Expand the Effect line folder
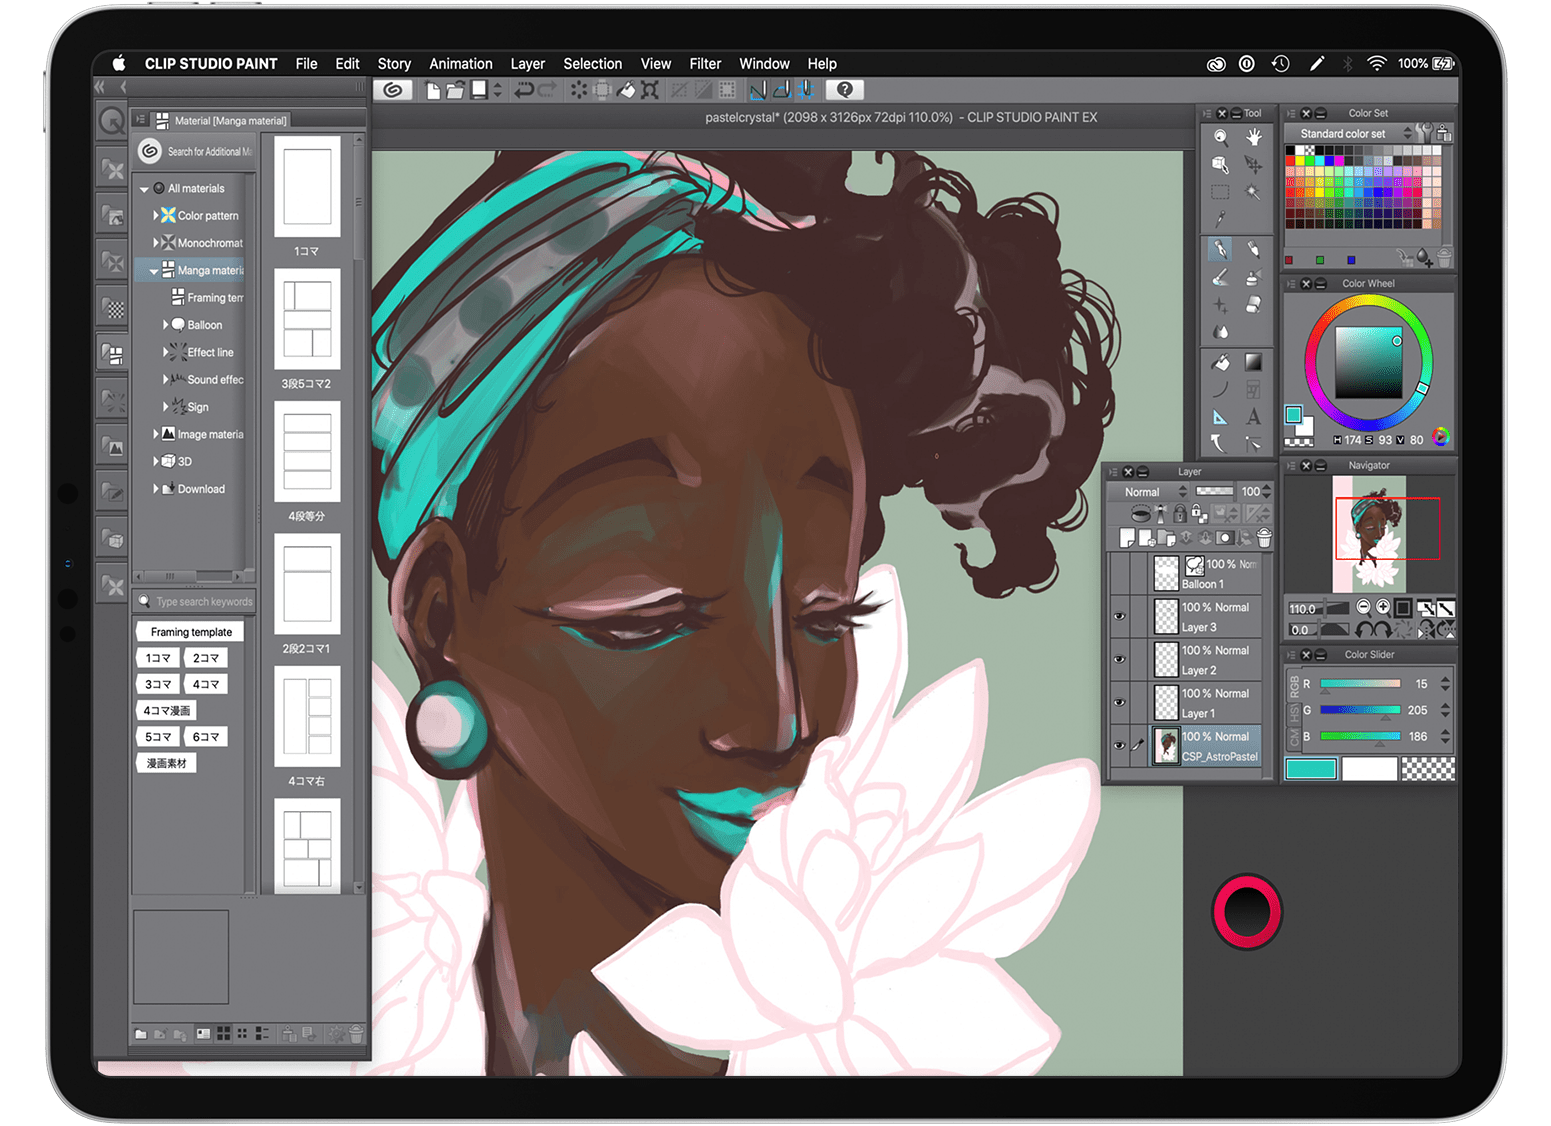Screen dimensions: 1551x1126 [166, 352]
